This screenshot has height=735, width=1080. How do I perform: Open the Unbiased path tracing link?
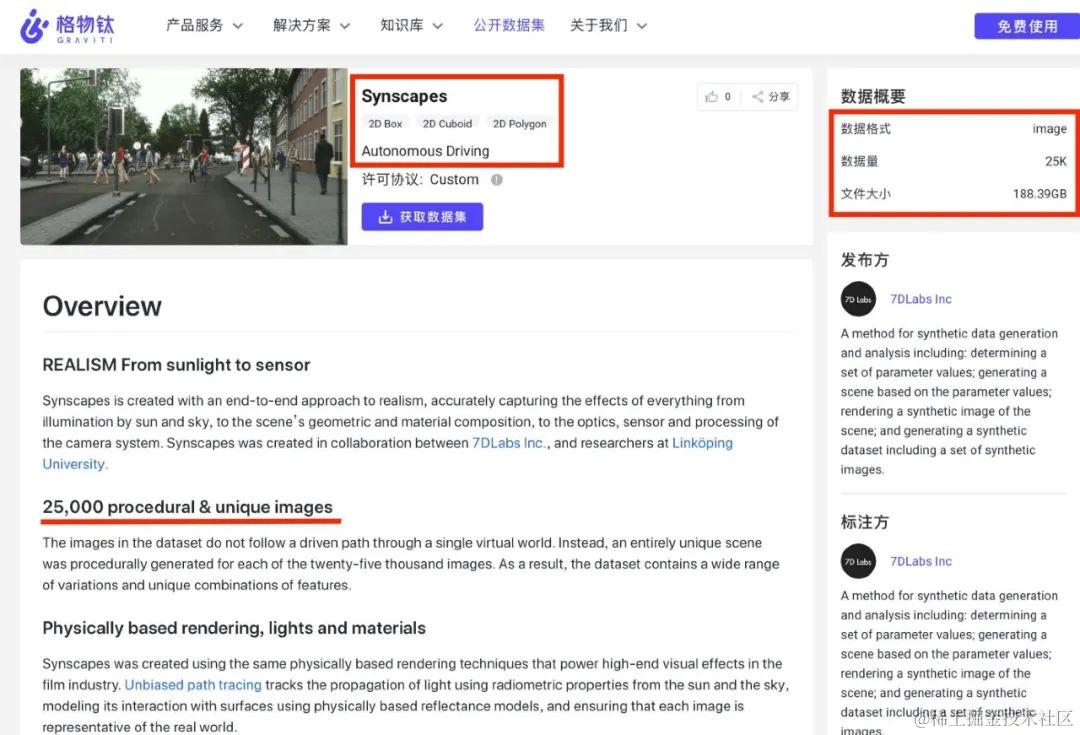(x=193, y=685)
